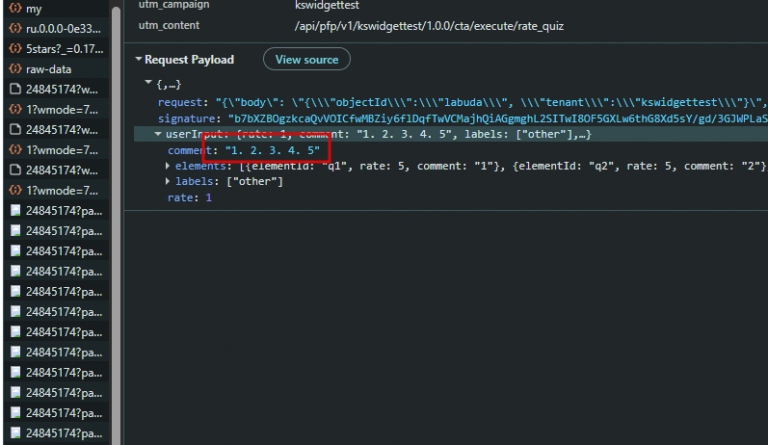Click the View source button
Screen dimensions: 768x445
tap(307, 59)
